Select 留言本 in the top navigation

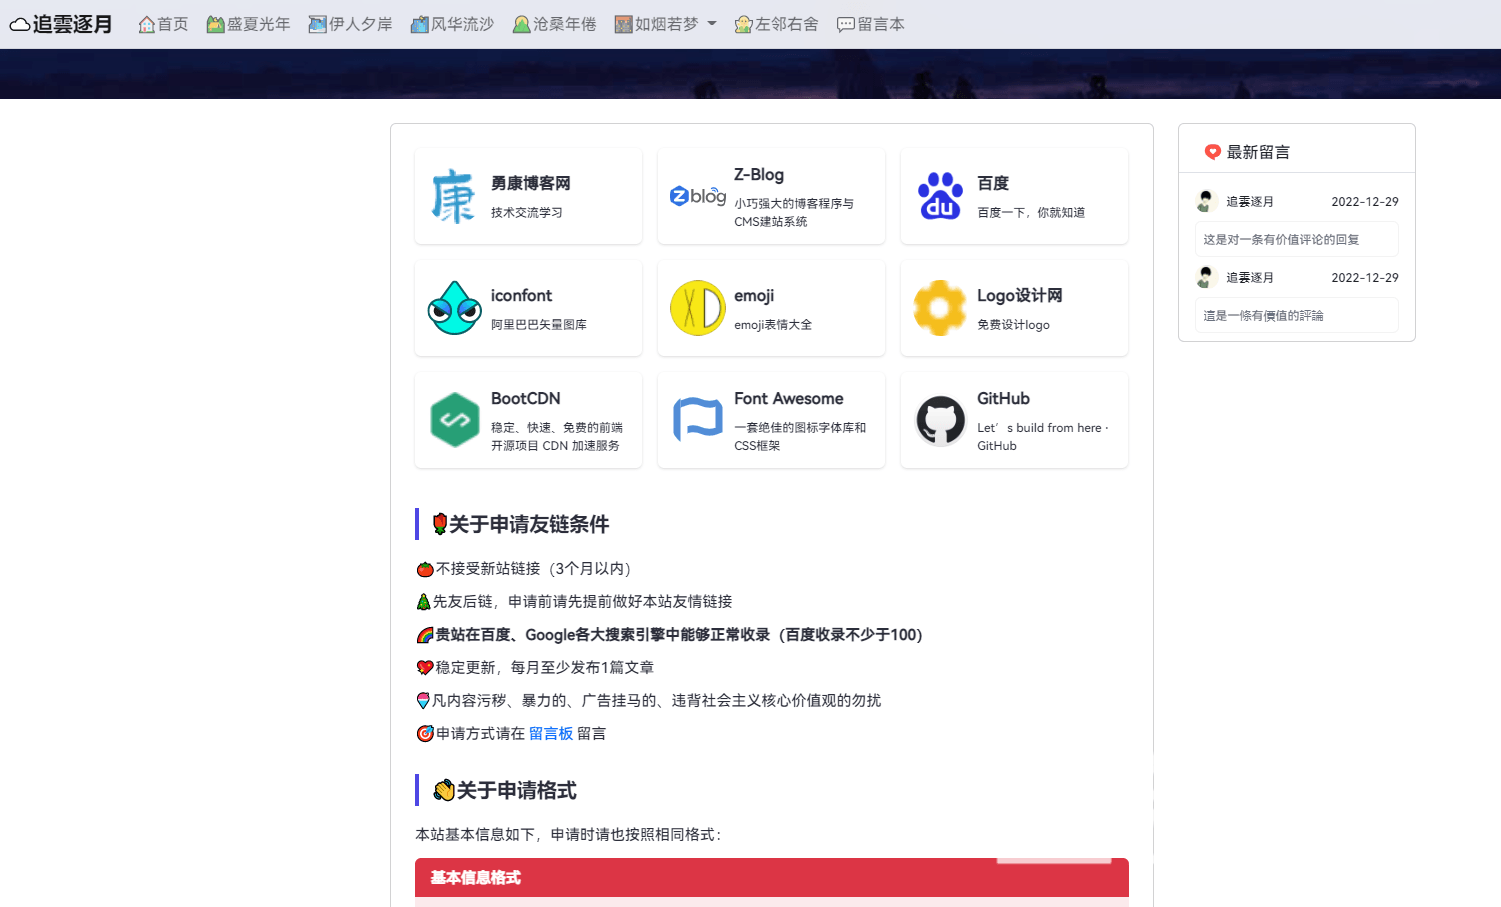pyautogui.click(x=870, y=24)
